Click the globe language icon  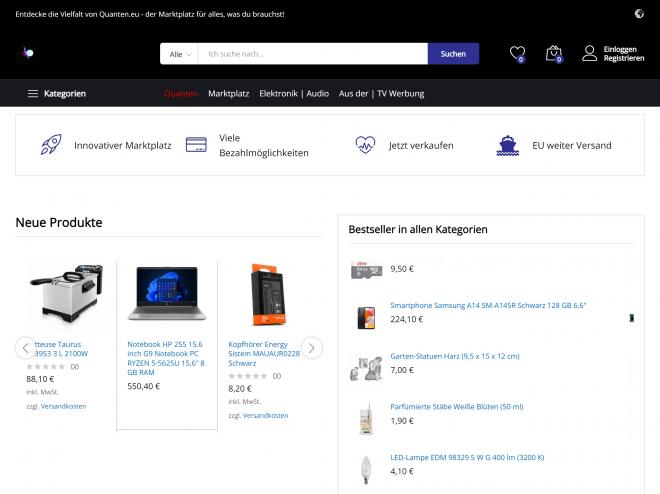[639, 14]
